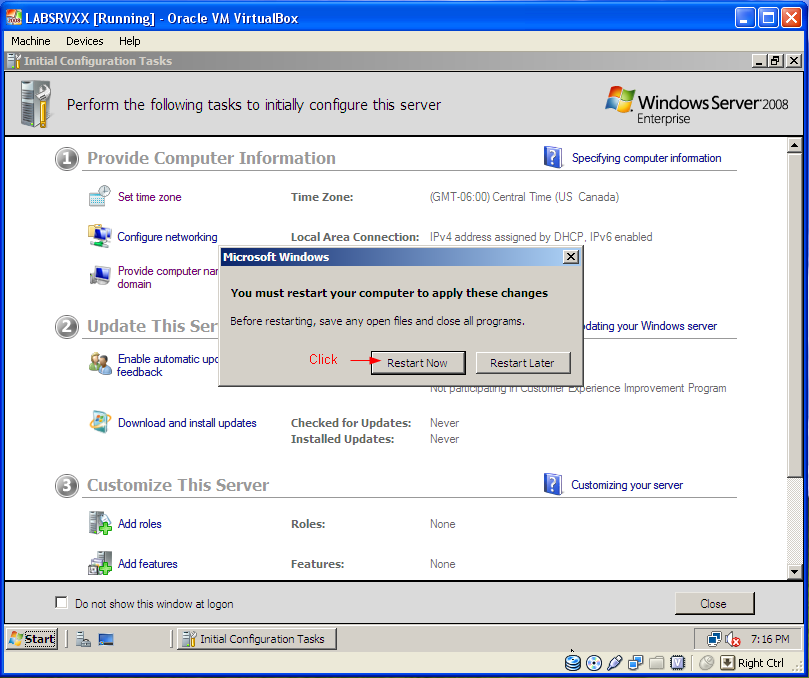Open help icon beside Specifying computer information
Viewport: 809px width, 678px height.
553,157
